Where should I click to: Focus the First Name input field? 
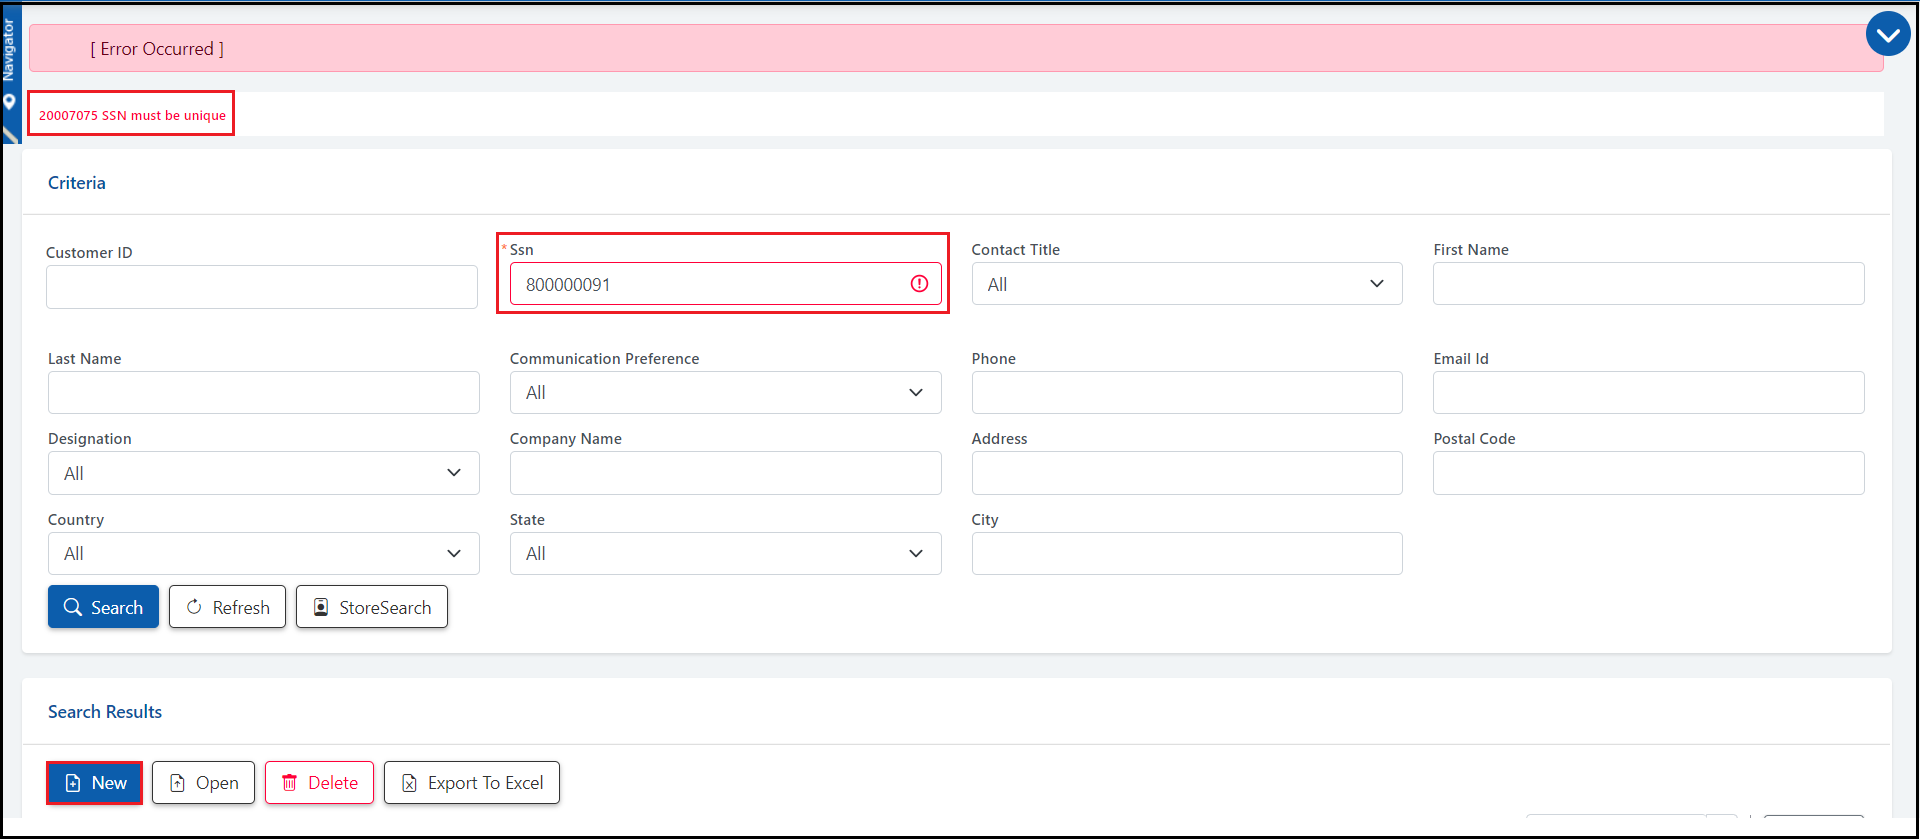click(x=1648, y=284)
